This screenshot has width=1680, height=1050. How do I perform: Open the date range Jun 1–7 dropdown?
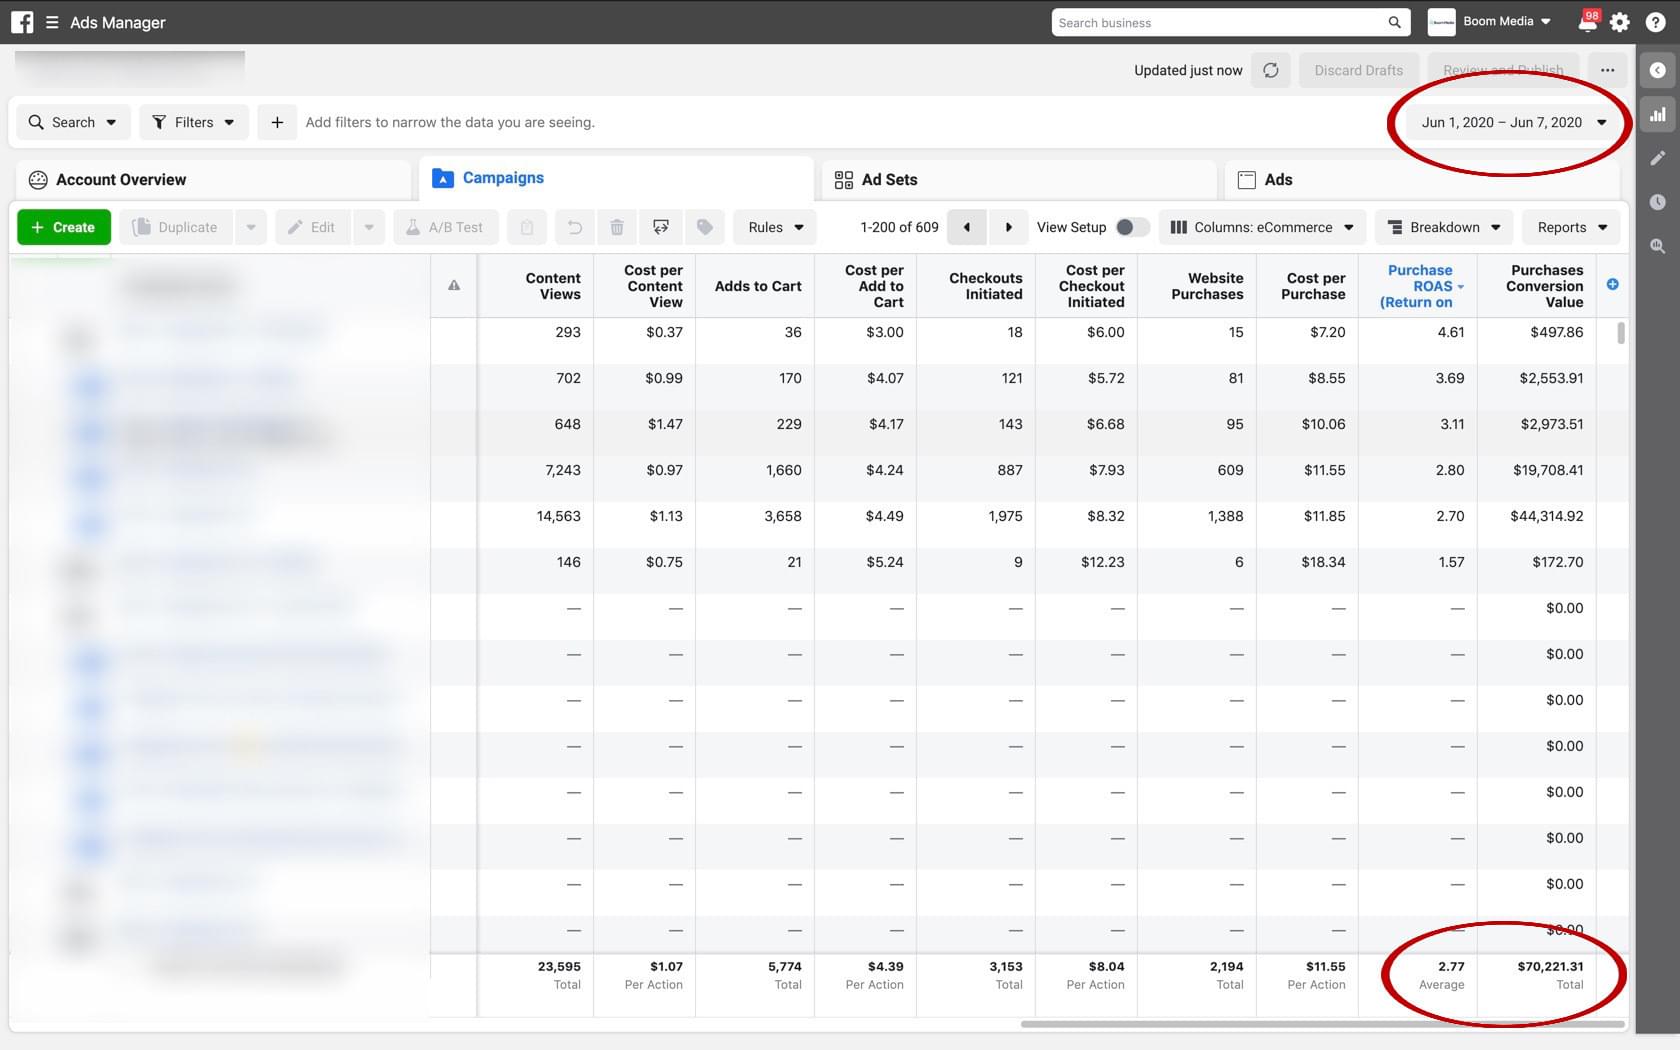click(1512, 122)
